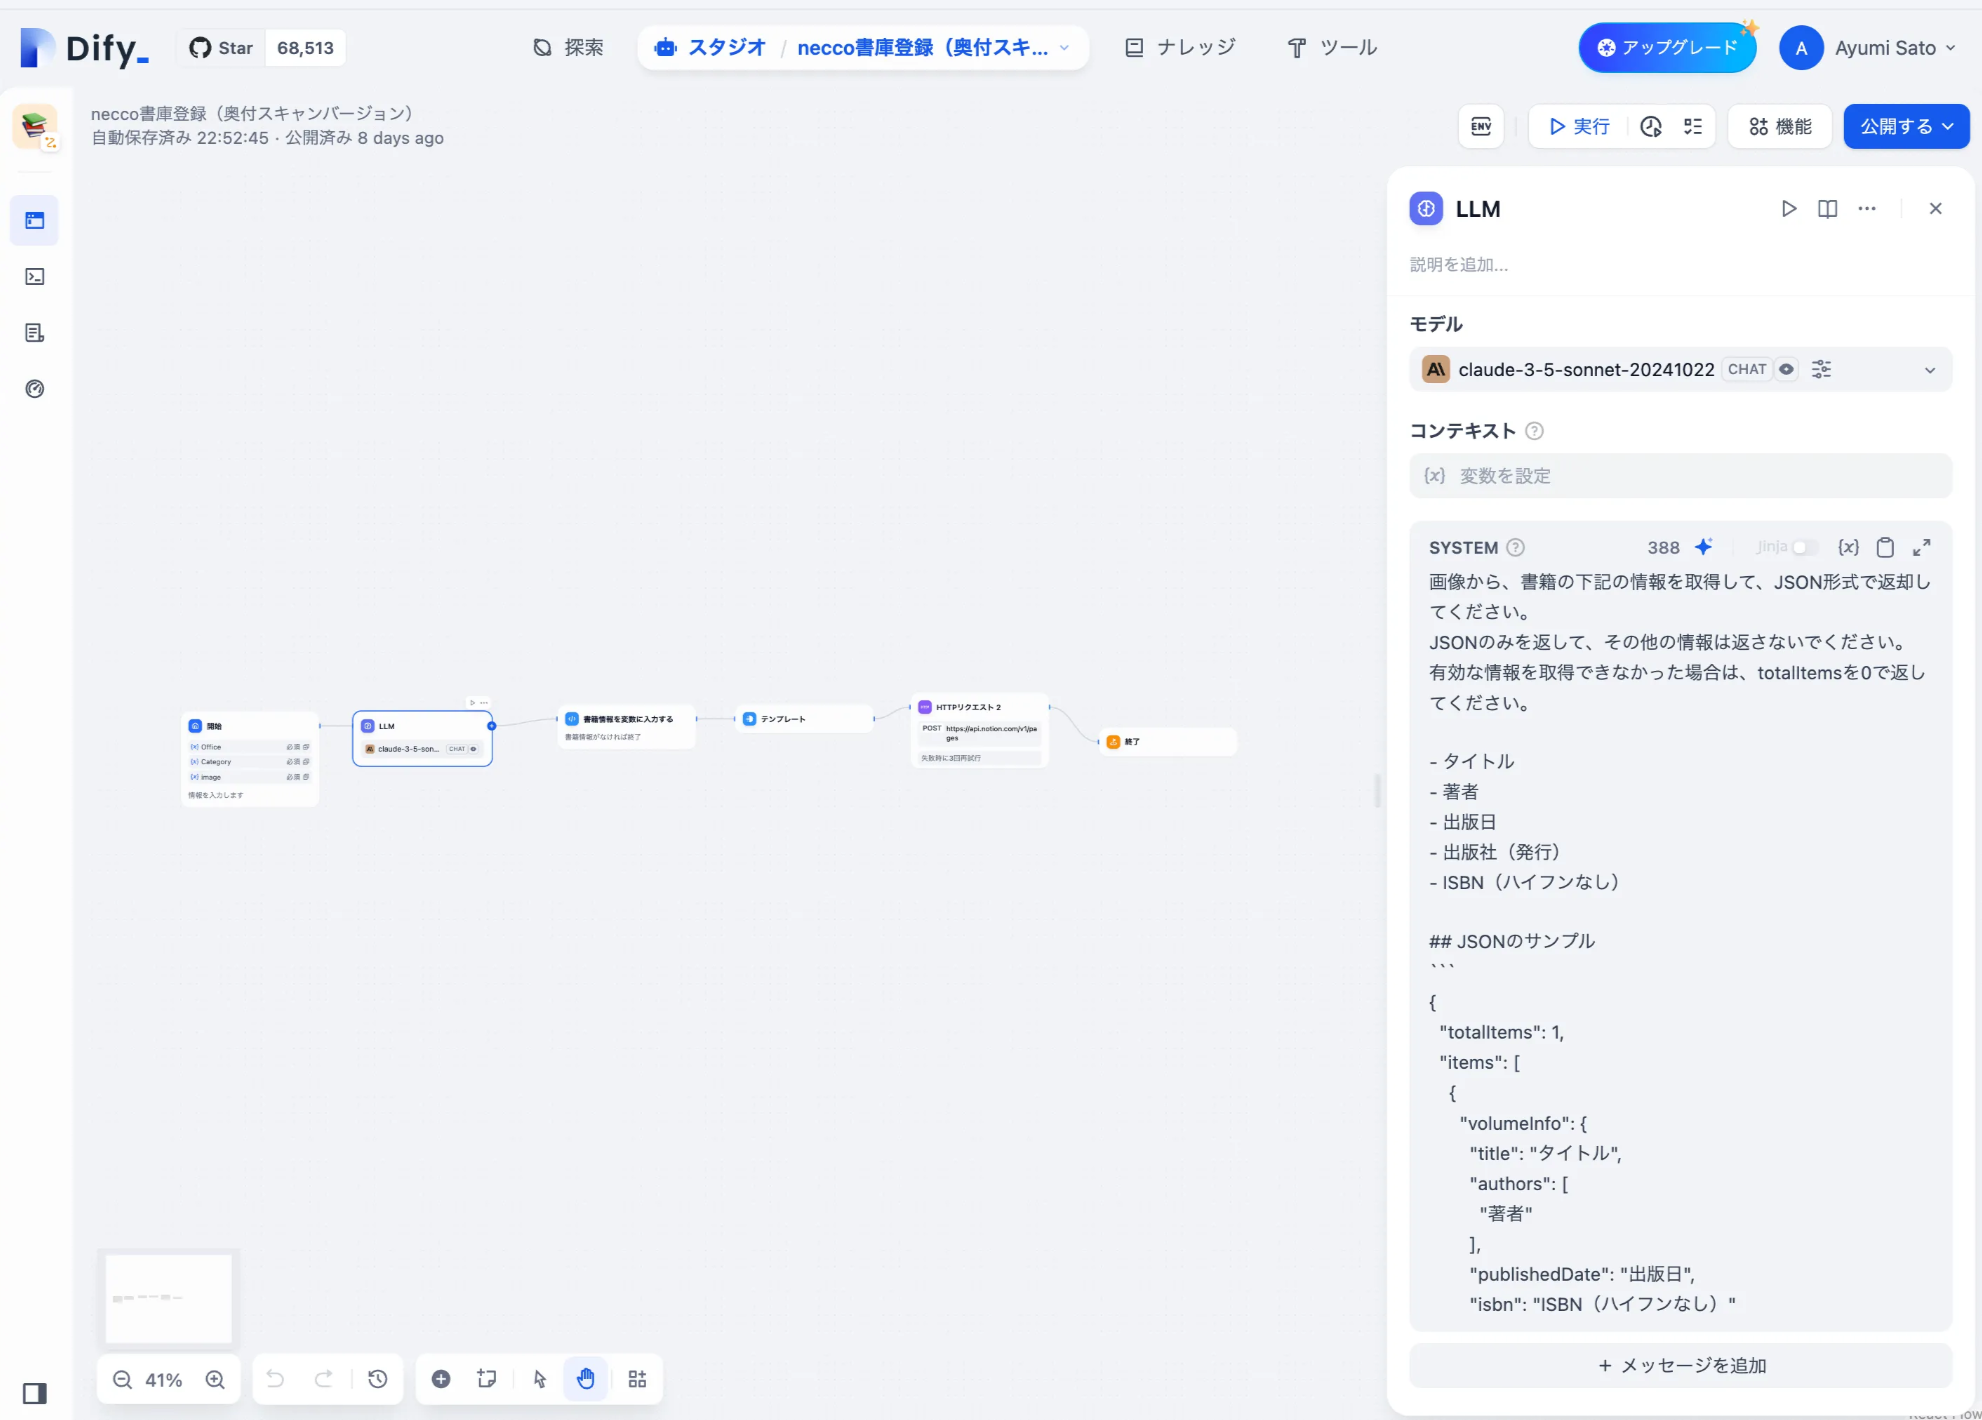Open the 公開する publish dropdown
This screenshot has height=1420, width=1982.
[1906, 126]
